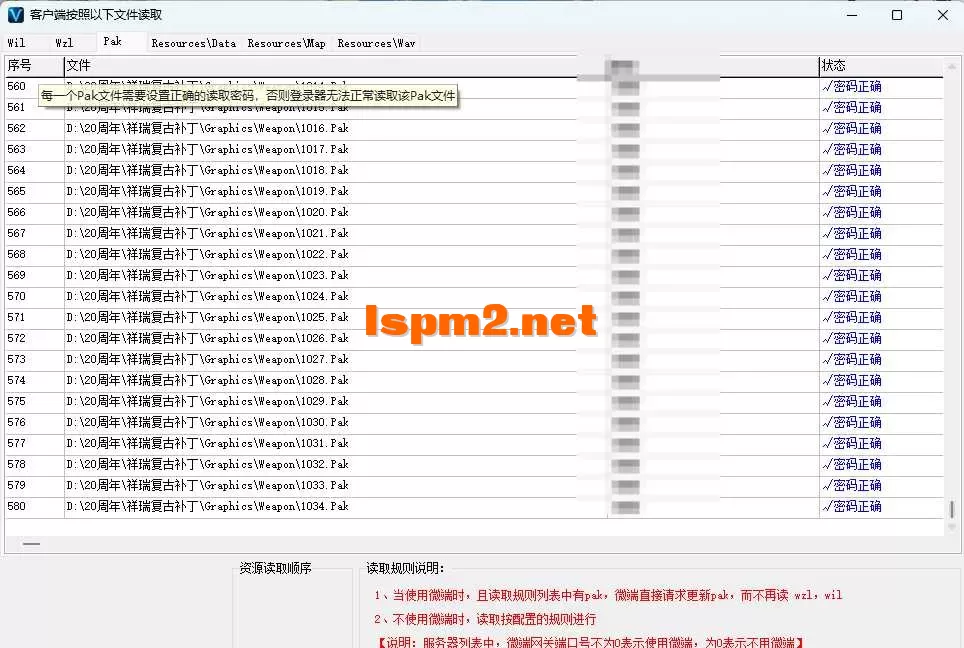Click the 状态 column header
This screenshot has width=964, height=648.
pos(881,66)
